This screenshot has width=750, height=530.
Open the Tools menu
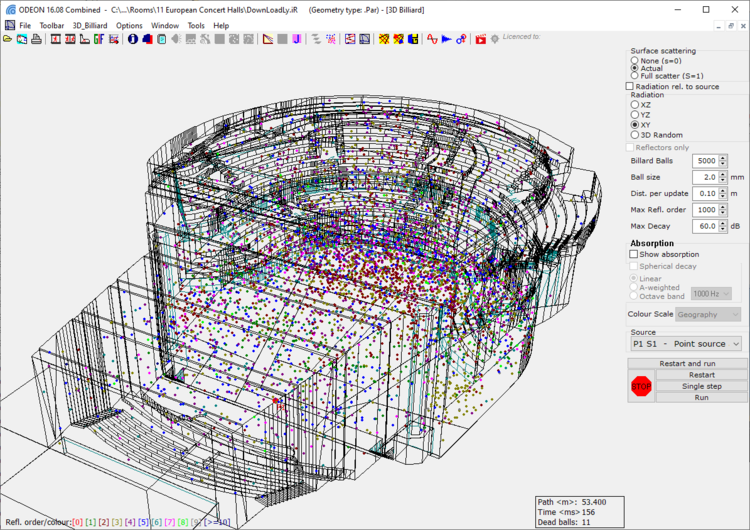(196, 25)
